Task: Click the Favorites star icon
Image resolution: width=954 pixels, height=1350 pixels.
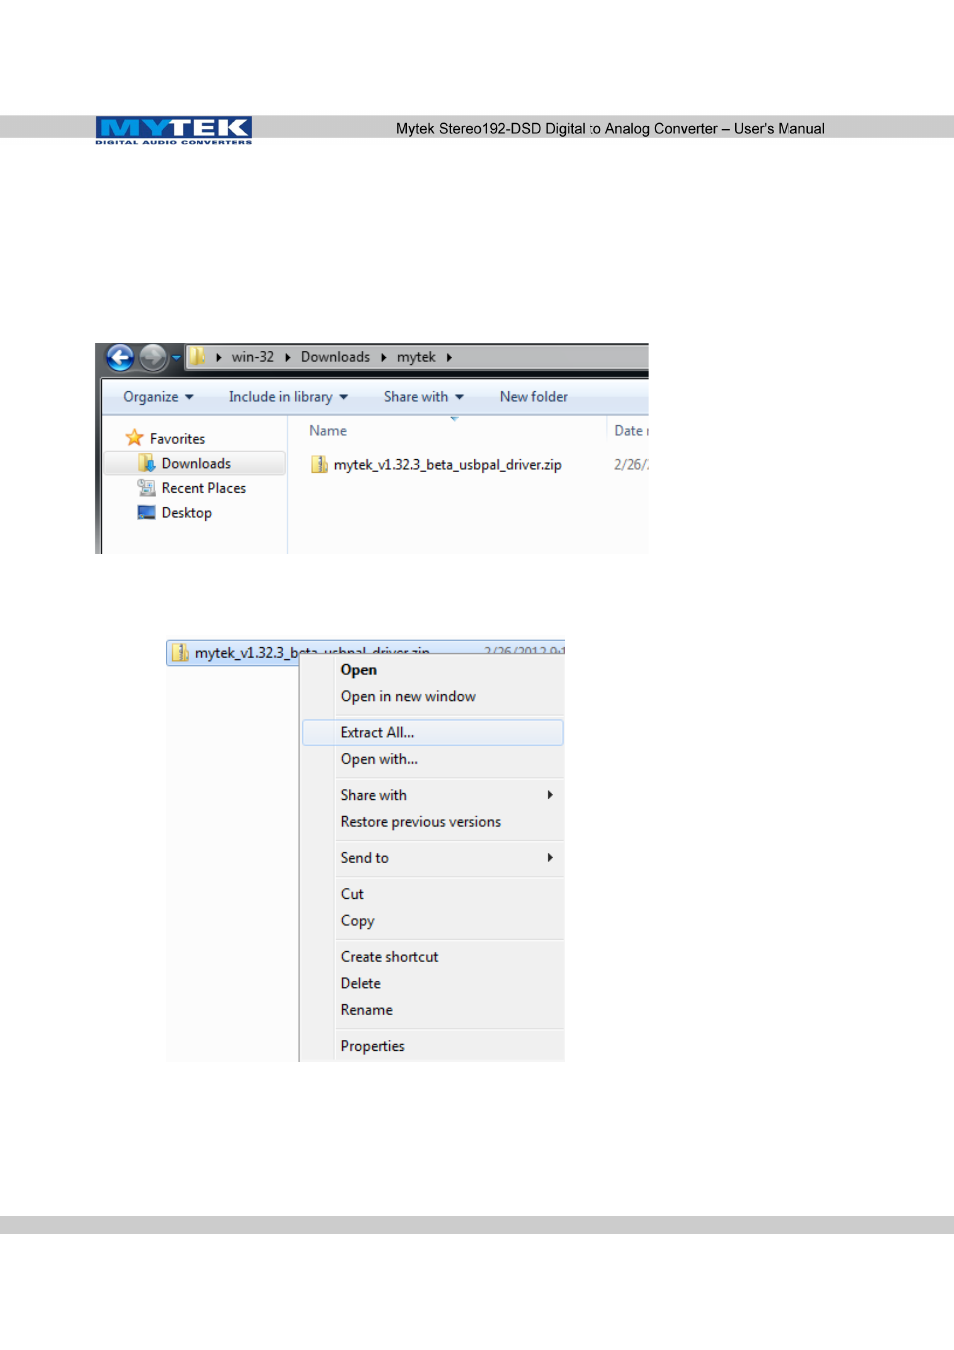Action: 134,438
